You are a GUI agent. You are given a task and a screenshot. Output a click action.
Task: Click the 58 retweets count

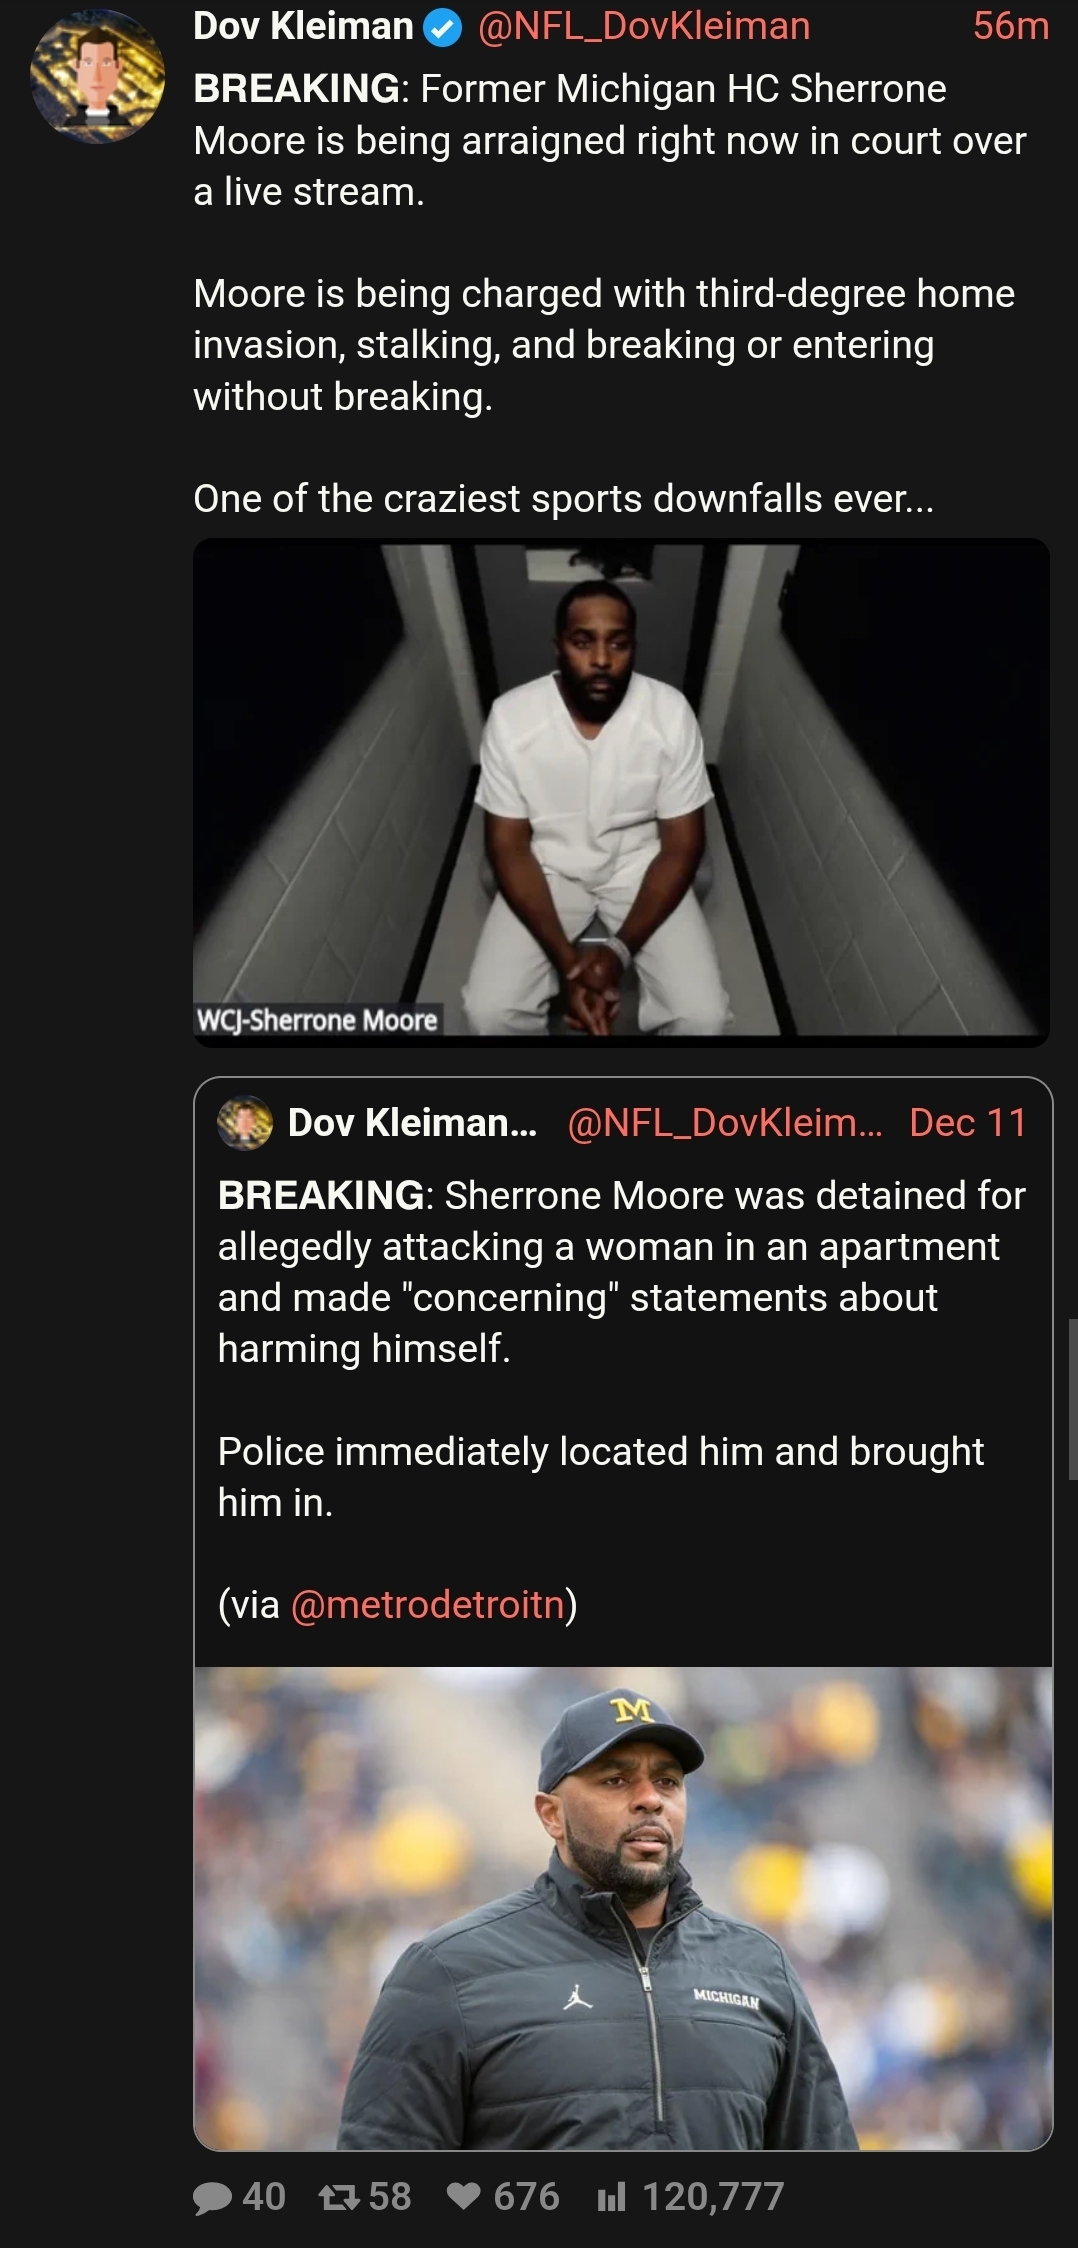point(389,2198)
